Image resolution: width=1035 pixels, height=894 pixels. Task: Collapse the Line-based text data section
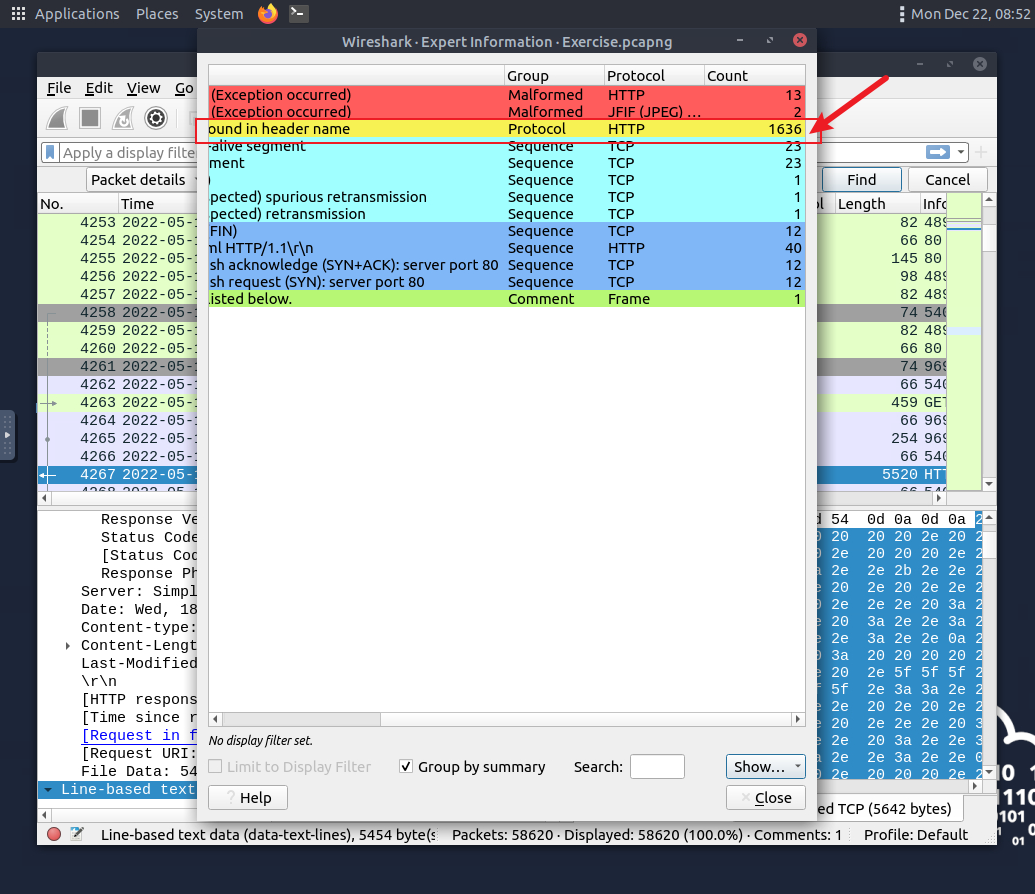[48, 789]
